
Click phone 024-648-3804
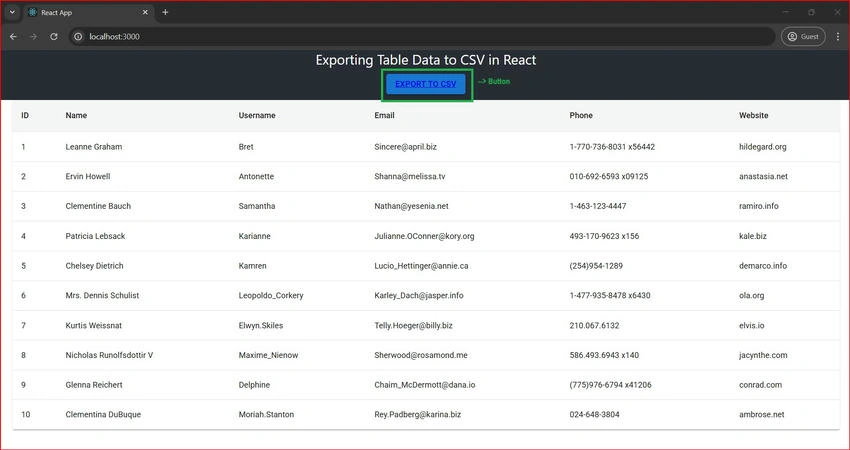tap(594, 414)
